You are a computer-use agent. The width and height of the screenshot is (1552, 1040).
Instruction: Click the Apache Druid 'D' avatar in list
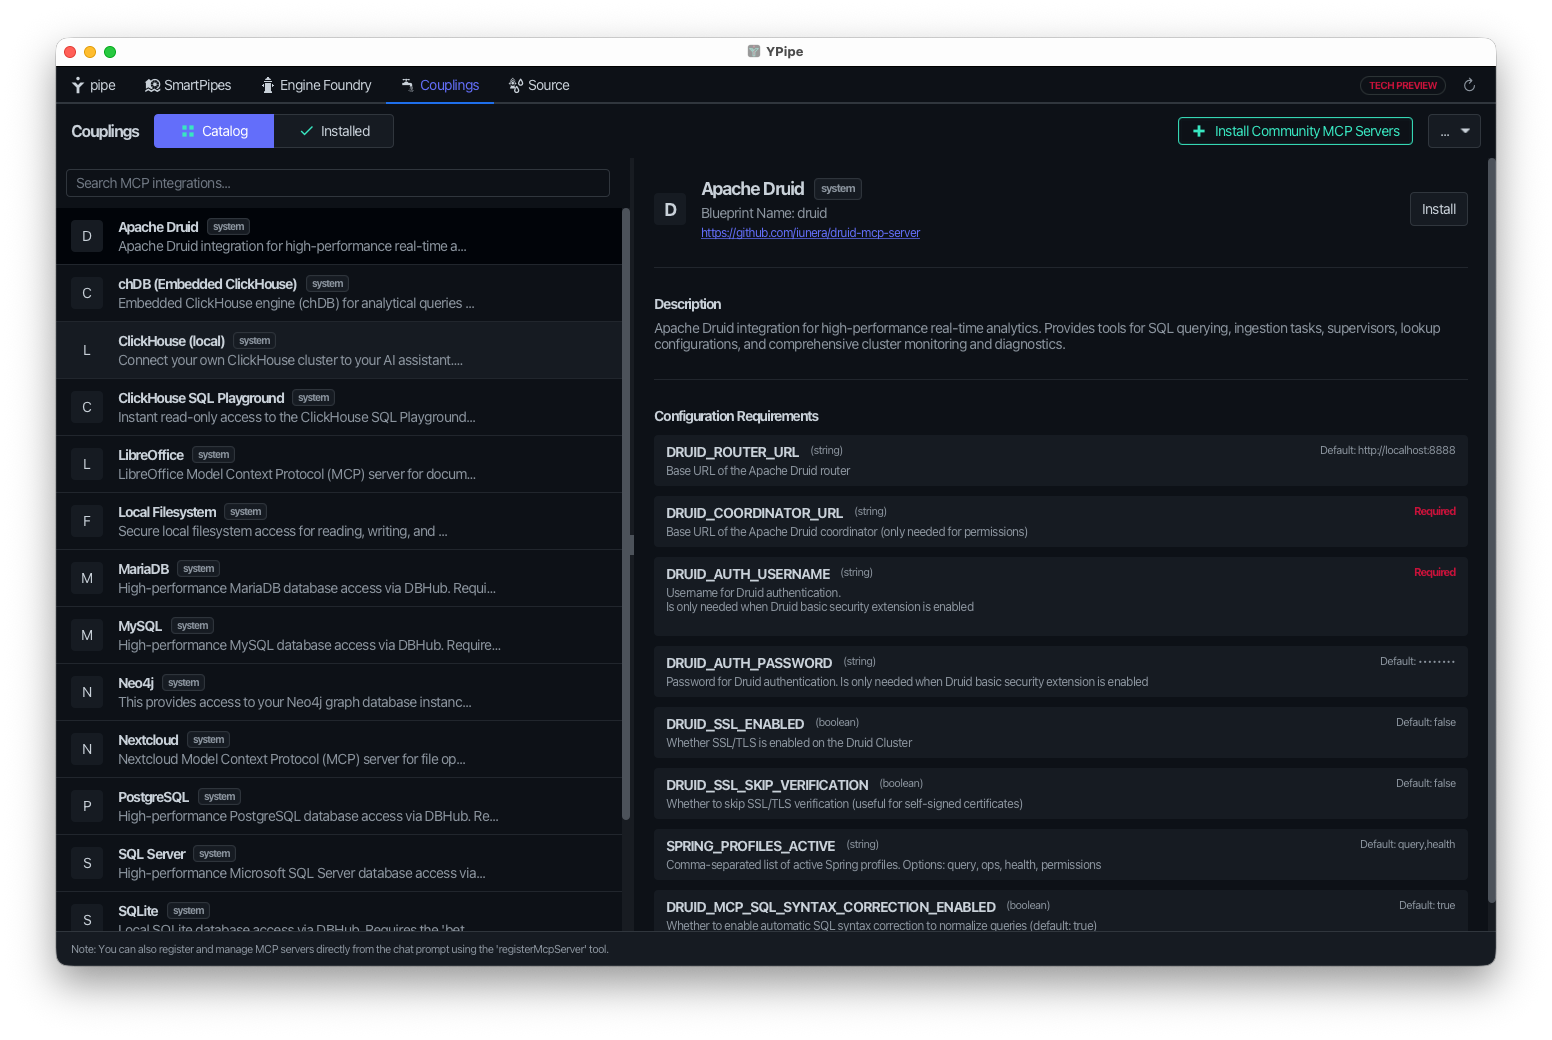coord(87,236)
